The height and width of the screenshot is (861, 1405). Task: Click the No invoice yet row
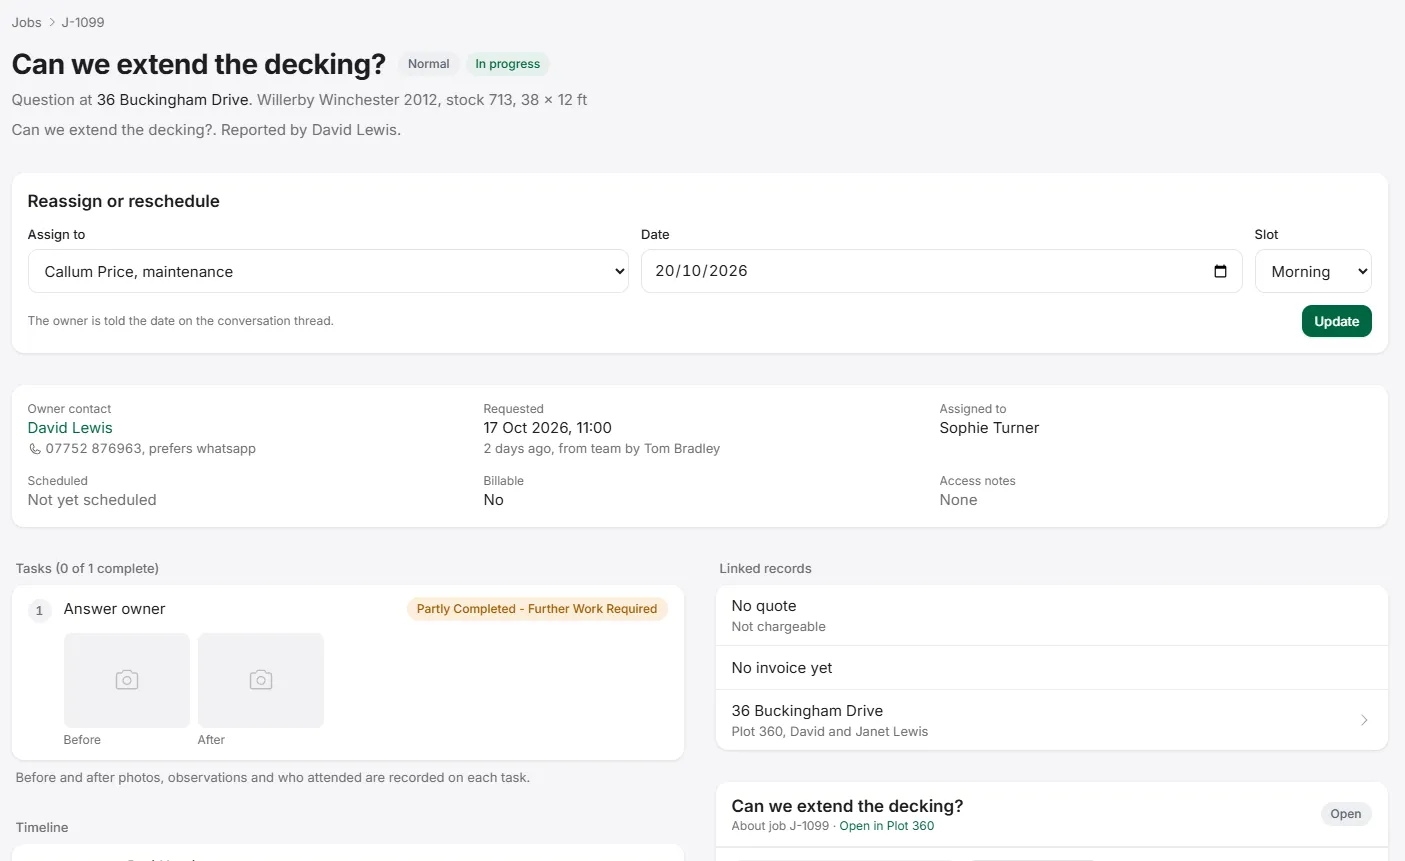click(1052, 668)
